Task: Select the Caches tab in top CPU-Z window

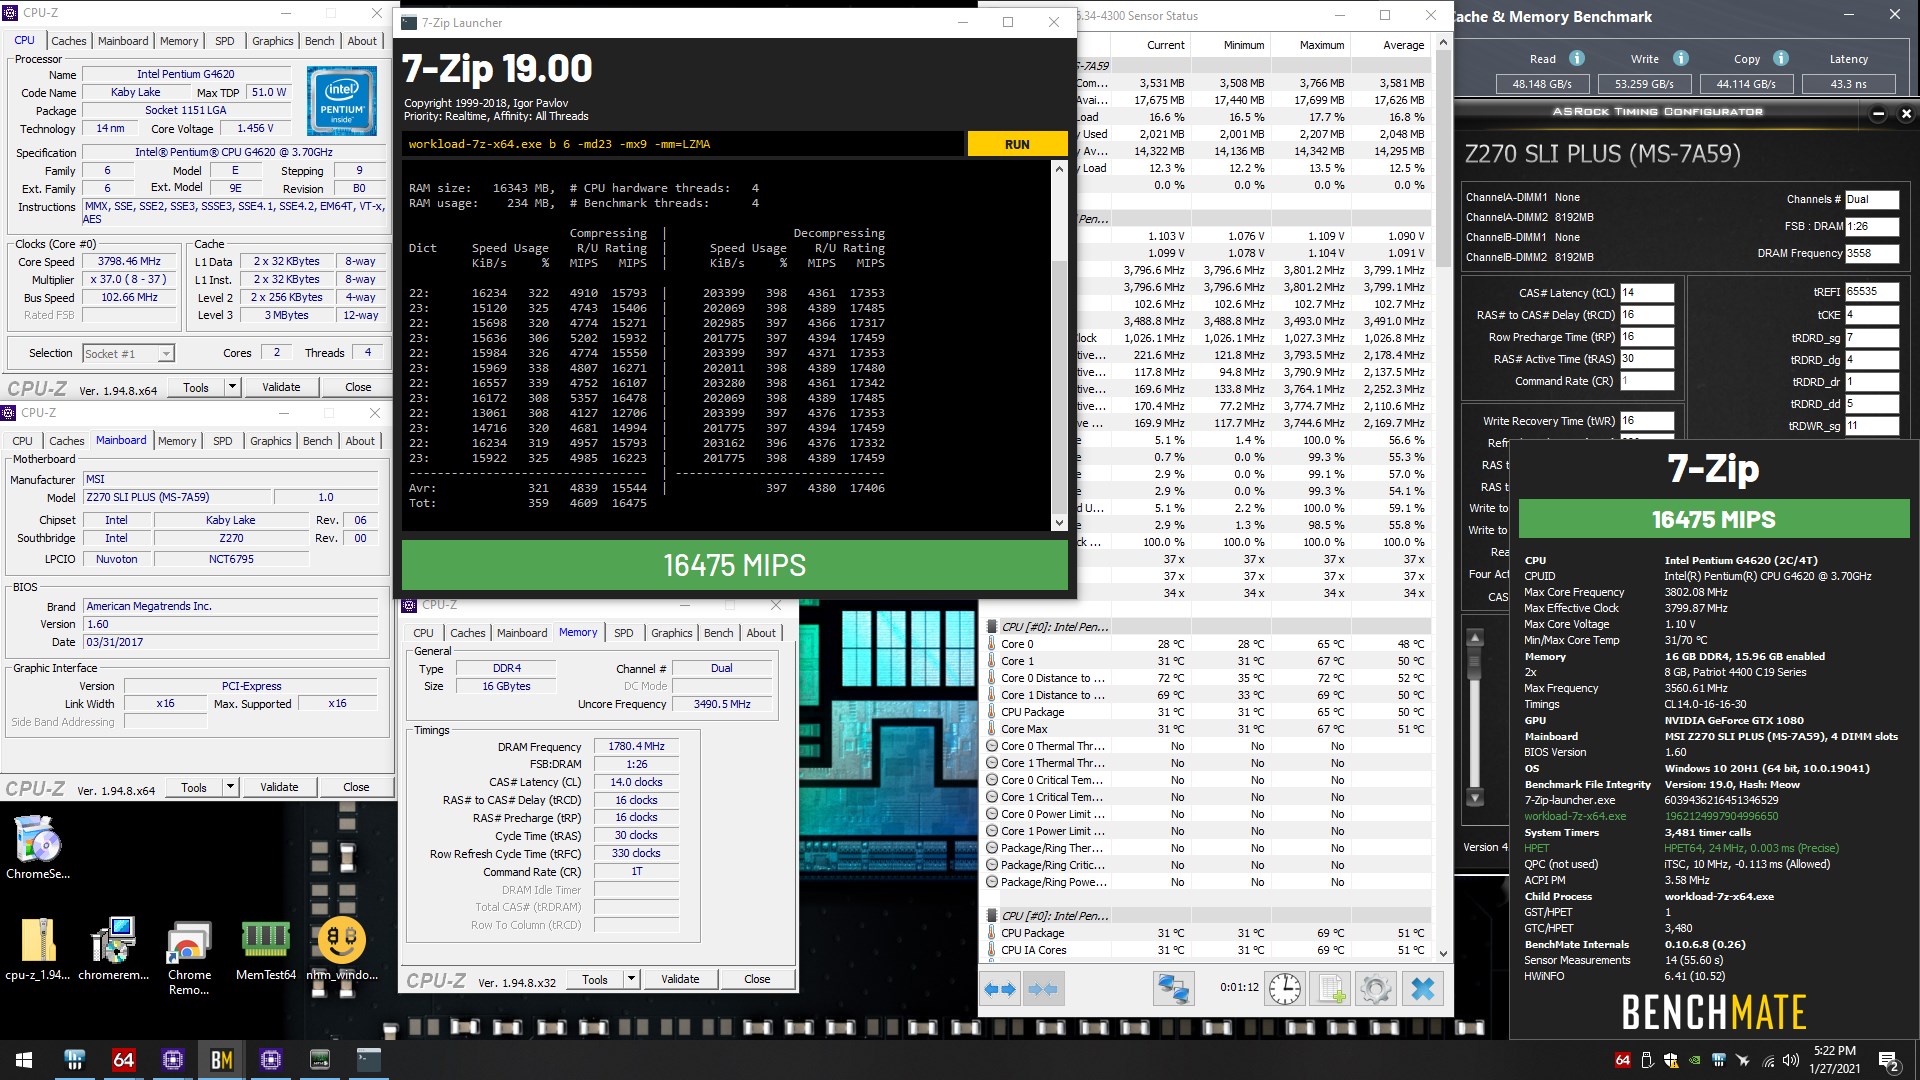Action: [x=68, y=41]
